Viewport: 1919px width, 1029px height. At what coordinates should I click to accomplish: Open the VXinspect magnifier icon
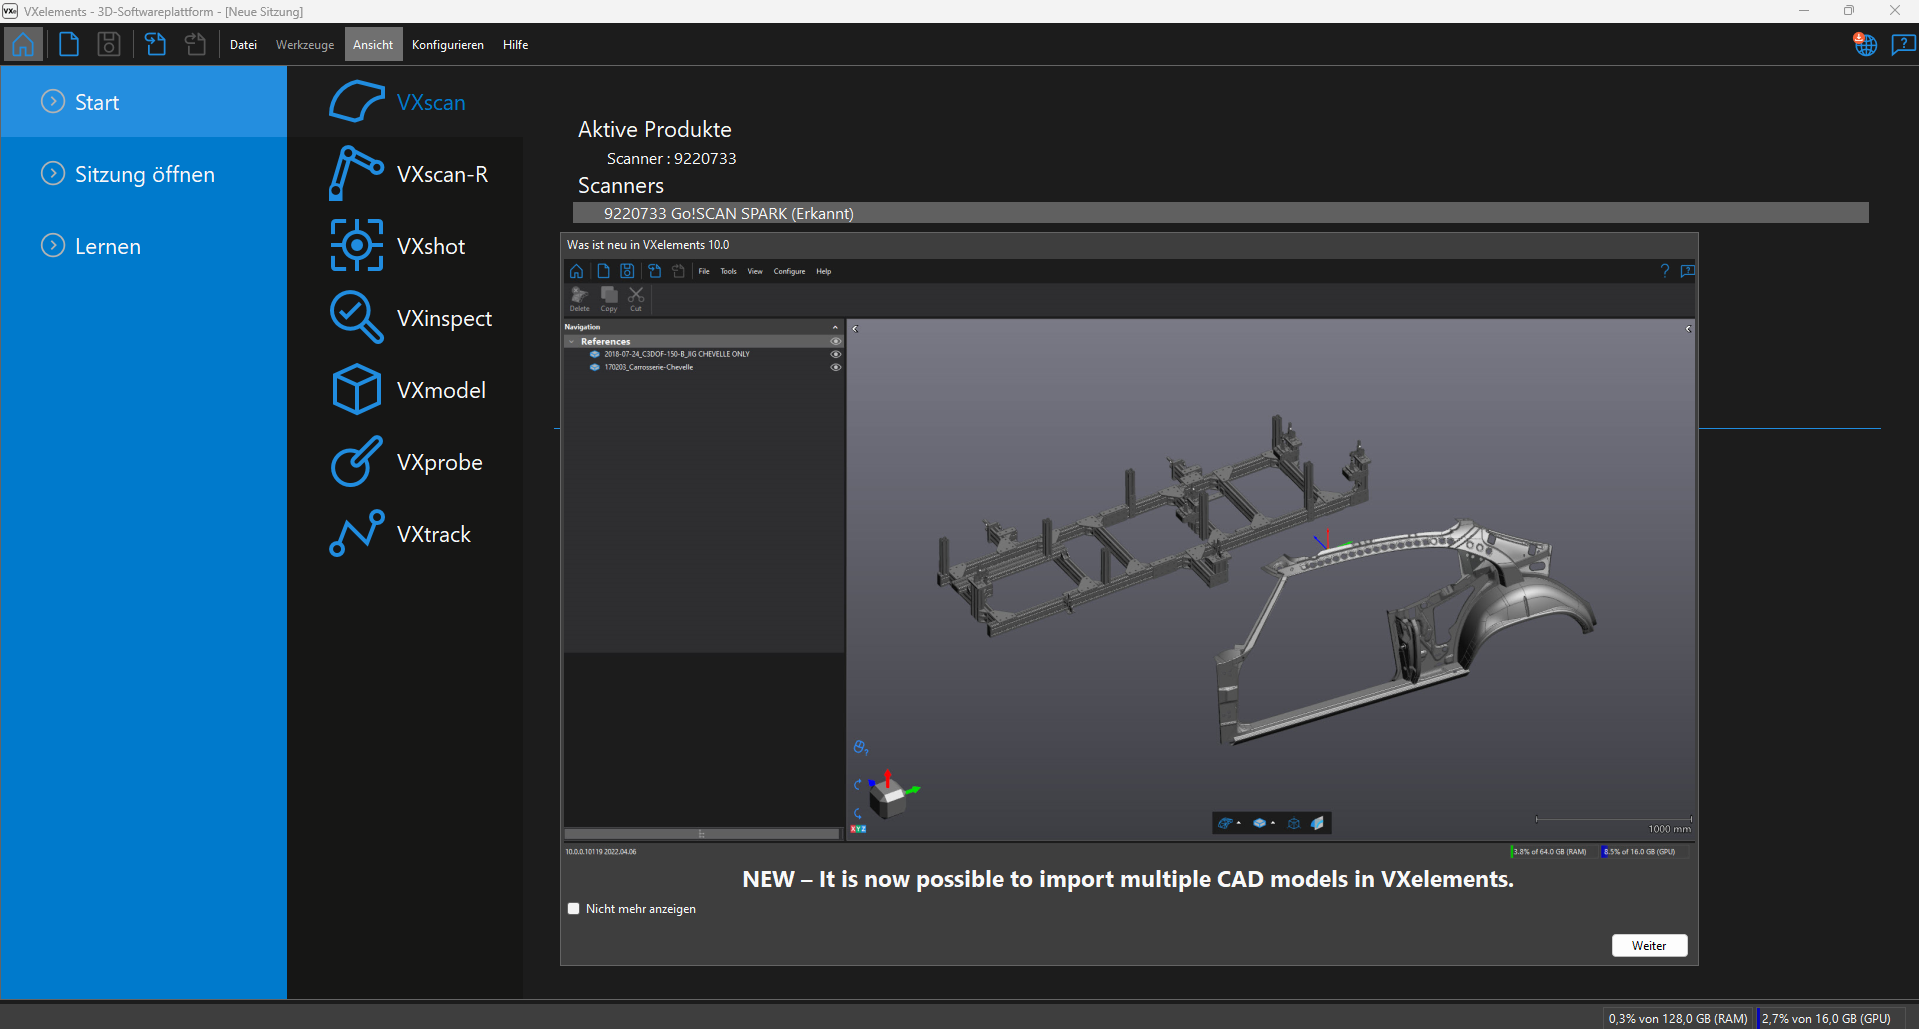(356, 318)
